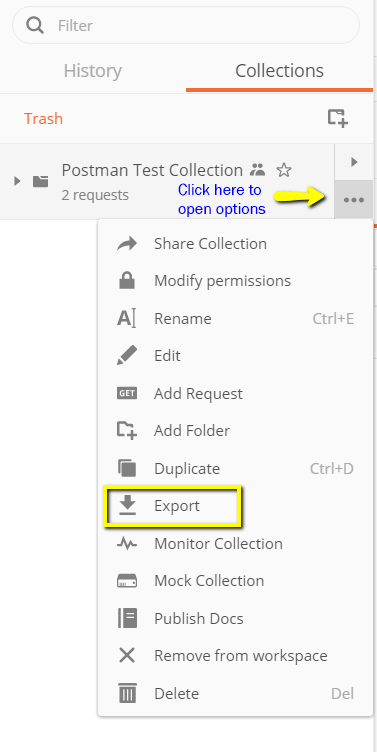The image size is (377, 752).
Task: Star the Postman Test Collection
Action: pos(284,170)
